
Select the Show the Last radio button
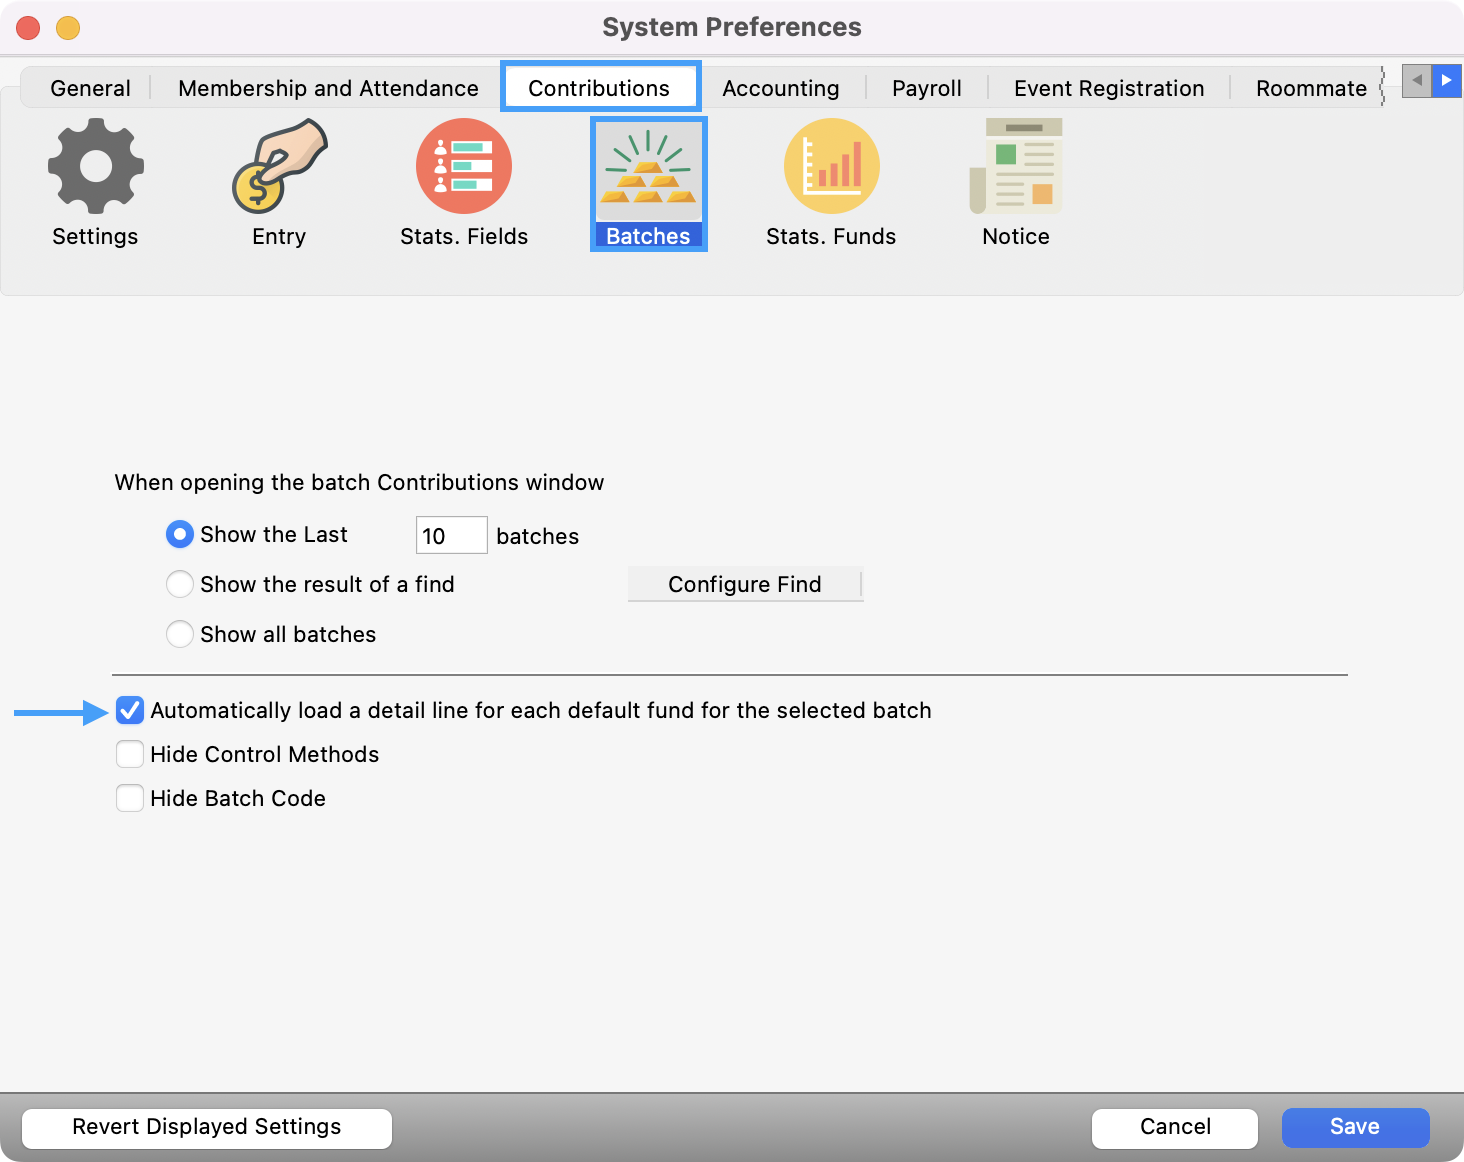pos(179,535)
